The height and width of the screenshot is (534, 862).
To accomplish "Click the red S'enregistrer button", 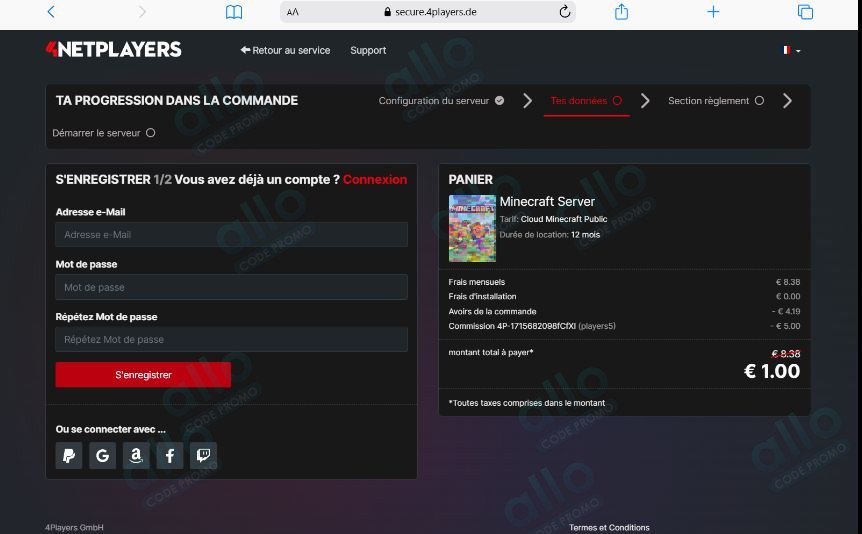I will click(x=143, y=375).
